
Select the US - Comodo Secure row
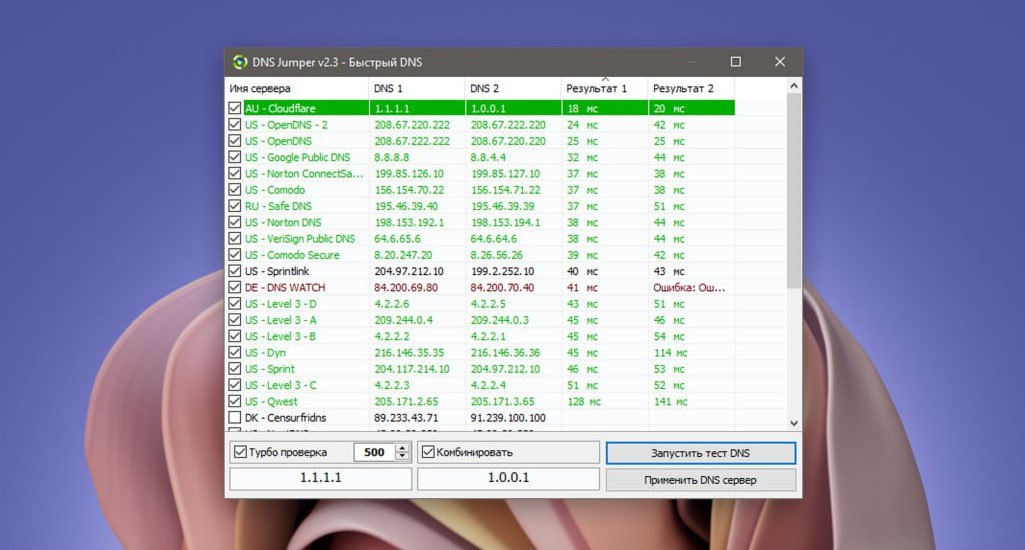tap(480, 255)
